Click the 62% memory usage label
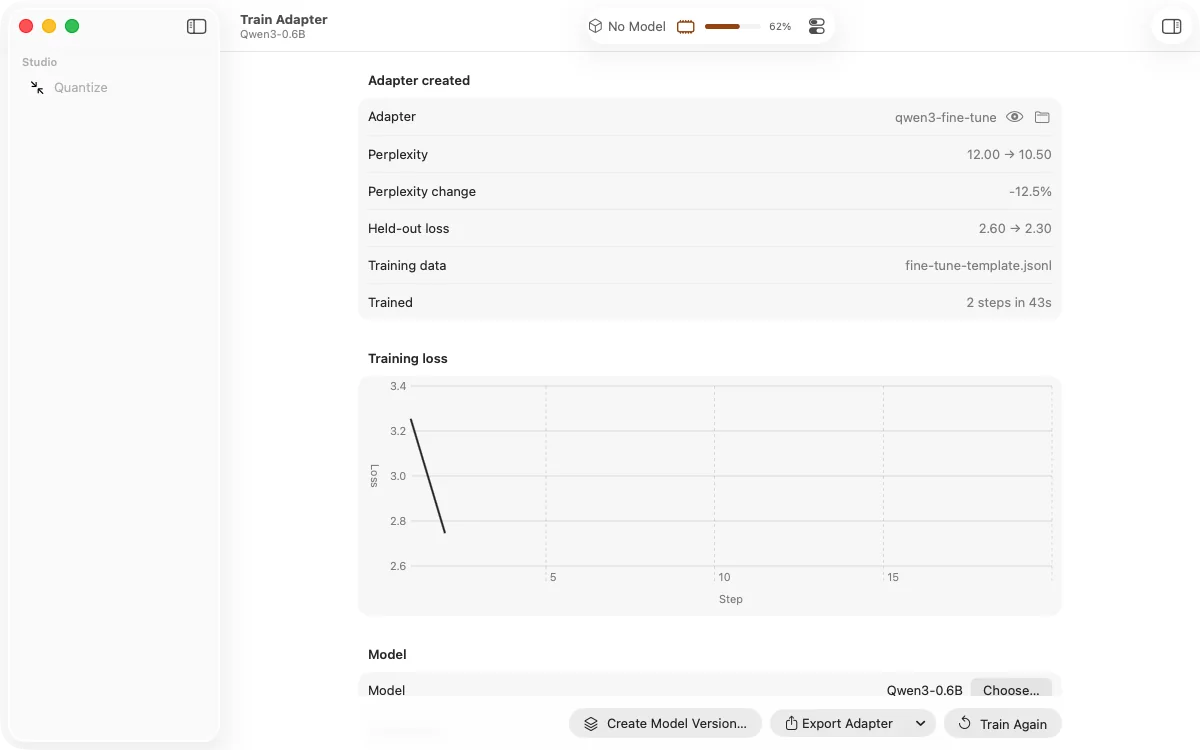This screenshot has width=1200, height=750. (780, 27)
